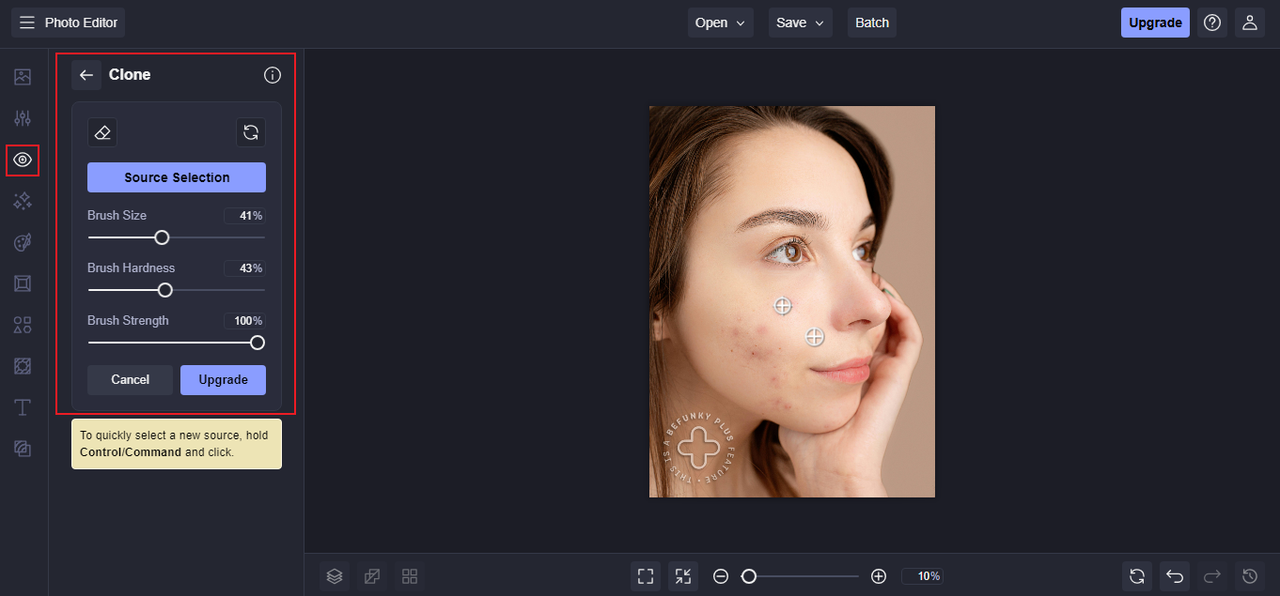The height and width of the screenshot is (596, 1280).
Task: Expand the Save dropdown
Action: click(x=801, y=22)
